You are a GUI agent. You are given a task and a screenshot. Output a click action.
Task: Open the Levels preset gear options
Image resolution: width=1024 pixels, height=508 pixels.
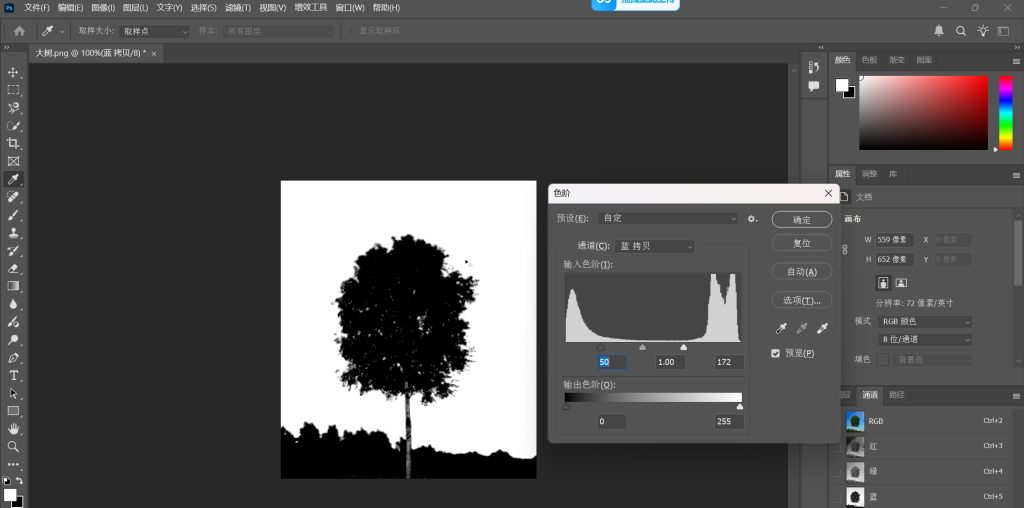[752, 218]
